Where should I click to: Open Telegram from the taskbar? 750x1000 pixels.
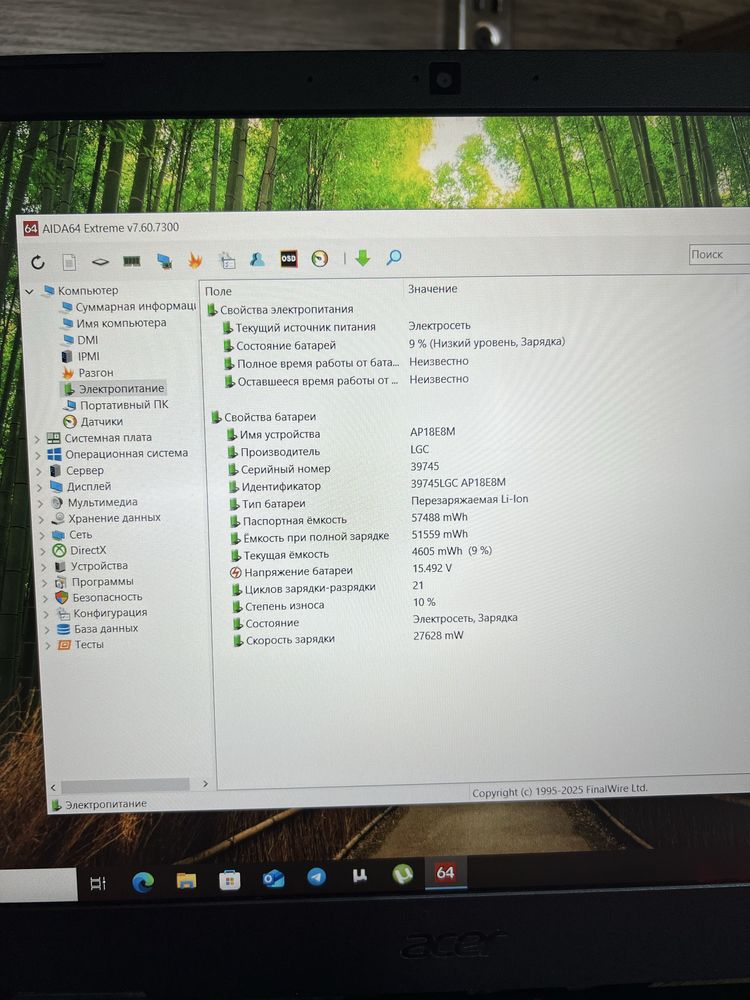316,878
